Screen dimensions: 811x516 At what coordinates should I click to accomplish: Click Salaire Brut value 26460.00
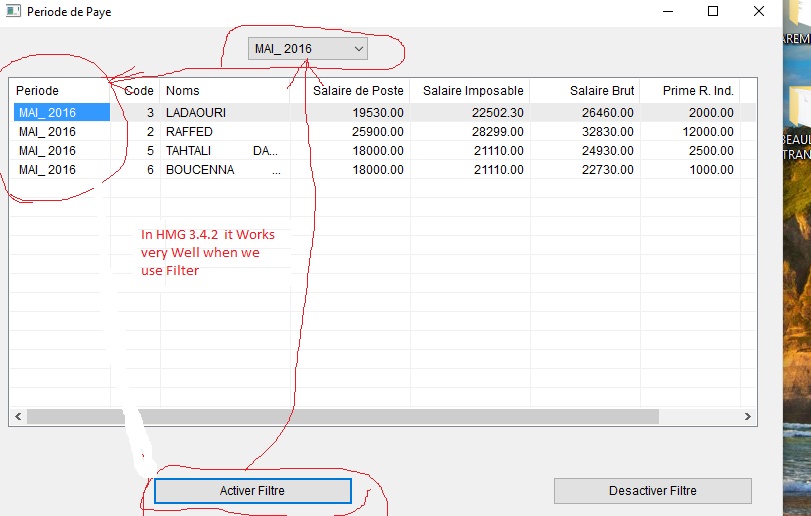point(608,112)
